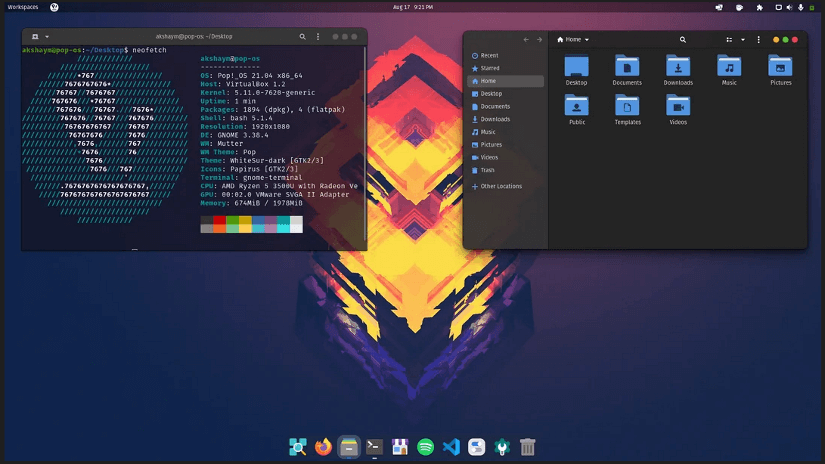This screenshot has width=825, height=464.
Task: Open Pop!_Shop store icon in dock
Action: pos(400,447)
